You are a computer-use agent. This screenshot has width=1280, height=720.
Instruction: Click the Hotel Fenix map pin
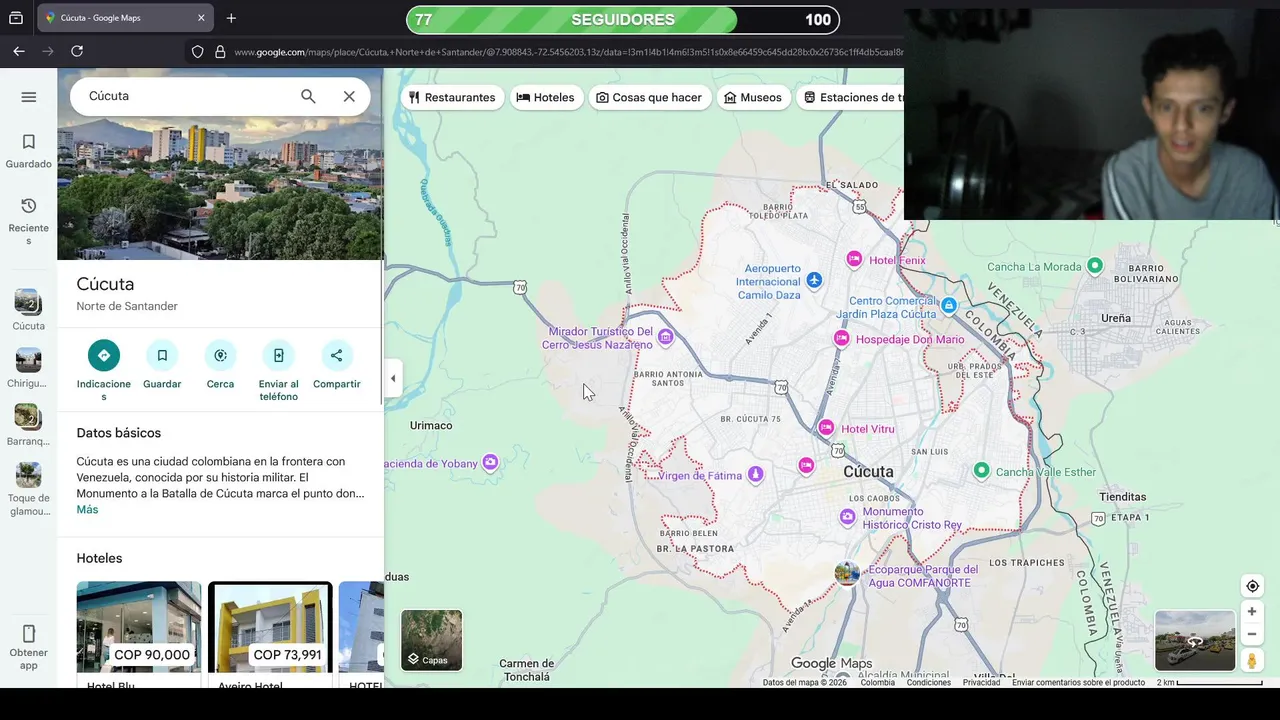tap(854, 259)
